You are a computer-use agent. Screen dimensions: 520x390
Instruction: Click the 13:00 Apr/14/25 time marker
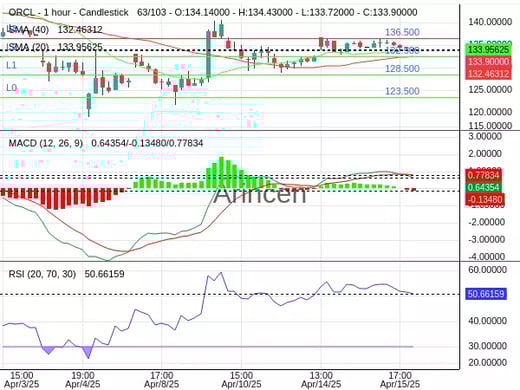pos(321,380)
